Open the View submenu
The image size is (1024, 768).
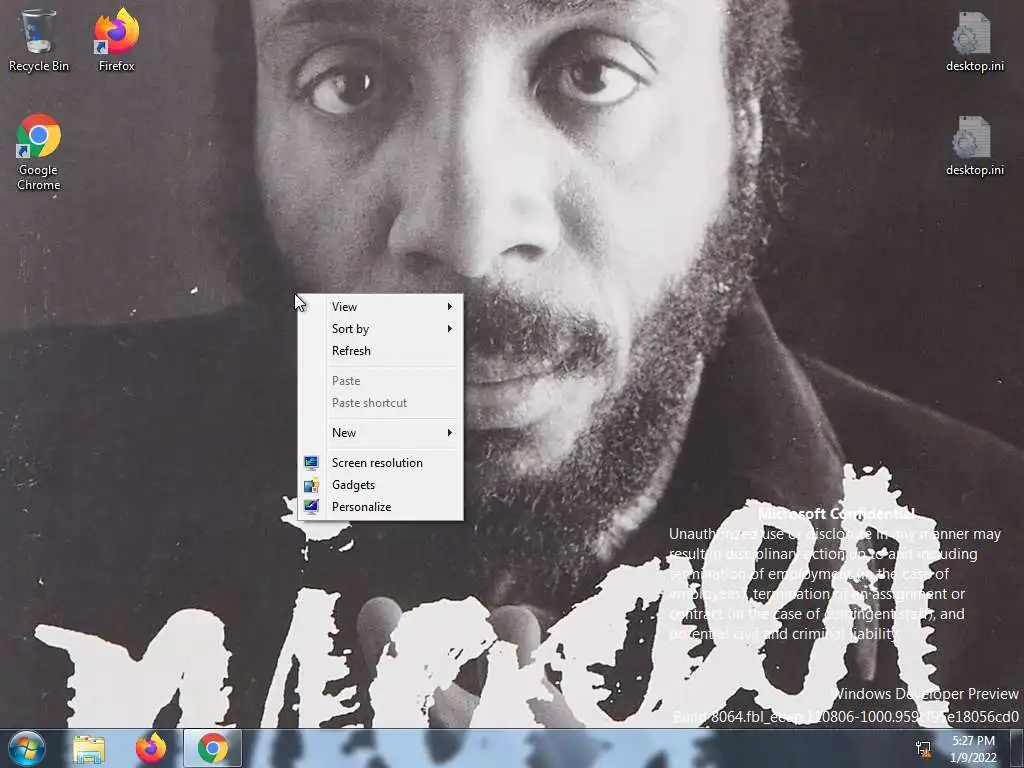[x=380, y=307]
